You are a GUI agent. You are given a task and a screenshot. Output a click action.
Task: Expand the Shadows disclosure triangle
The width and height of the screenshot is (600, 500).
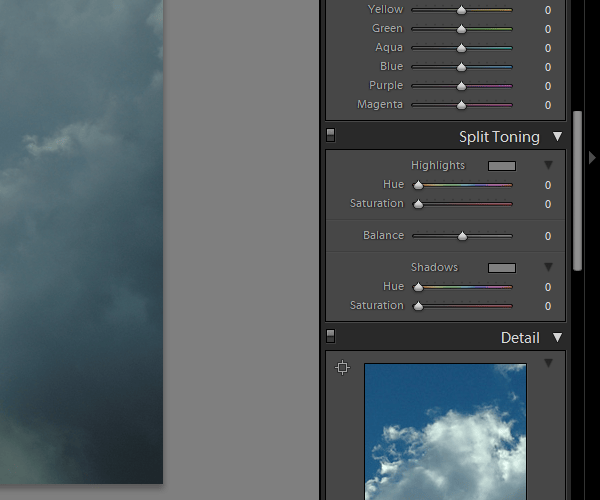548,267
